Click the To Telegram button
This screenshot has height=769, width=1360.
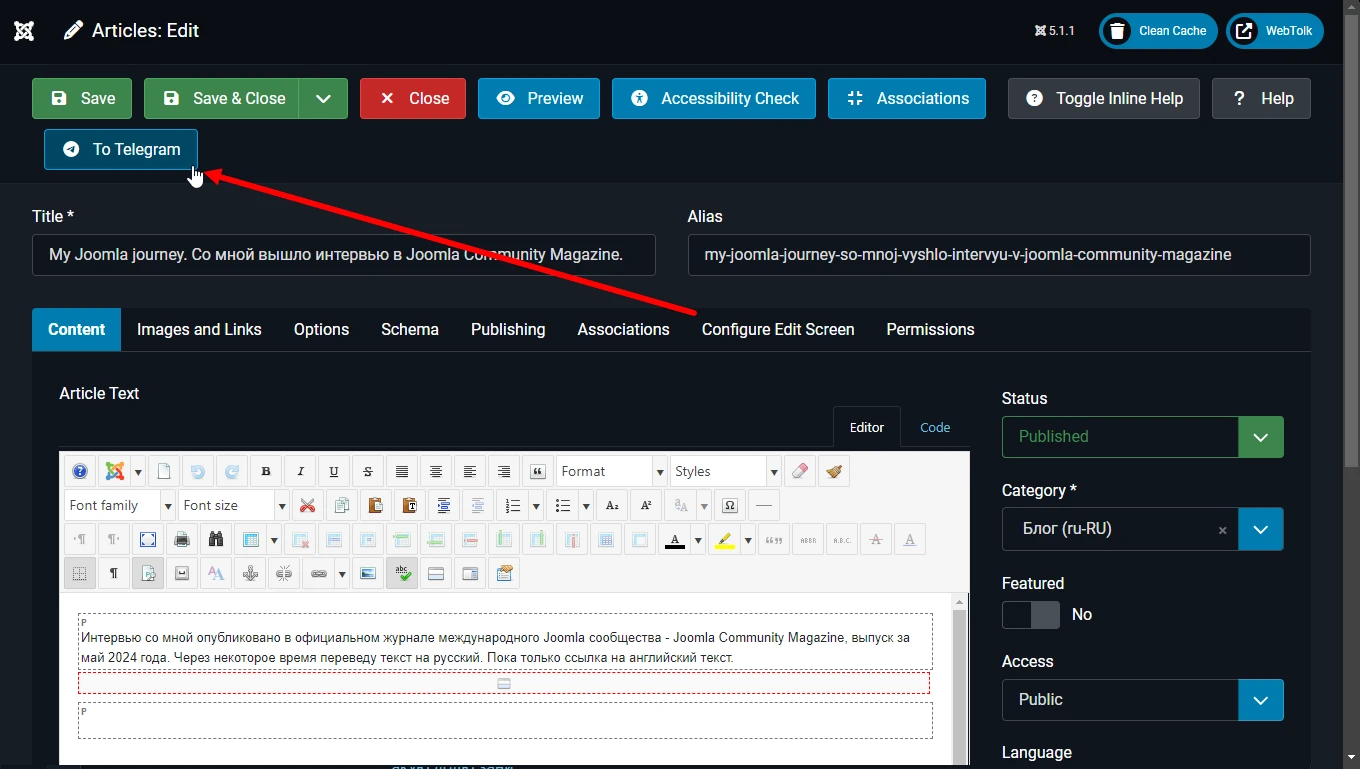121,149
